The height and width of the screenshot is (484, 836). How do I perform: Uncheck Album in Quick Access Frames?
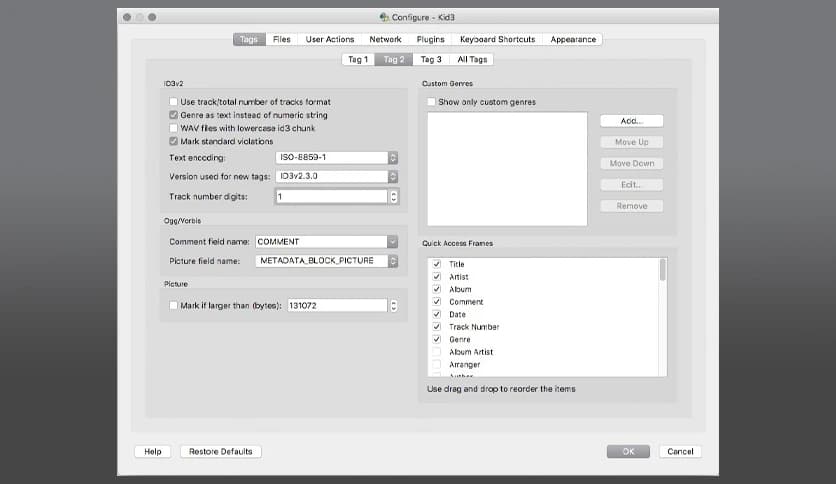point(437,289)
